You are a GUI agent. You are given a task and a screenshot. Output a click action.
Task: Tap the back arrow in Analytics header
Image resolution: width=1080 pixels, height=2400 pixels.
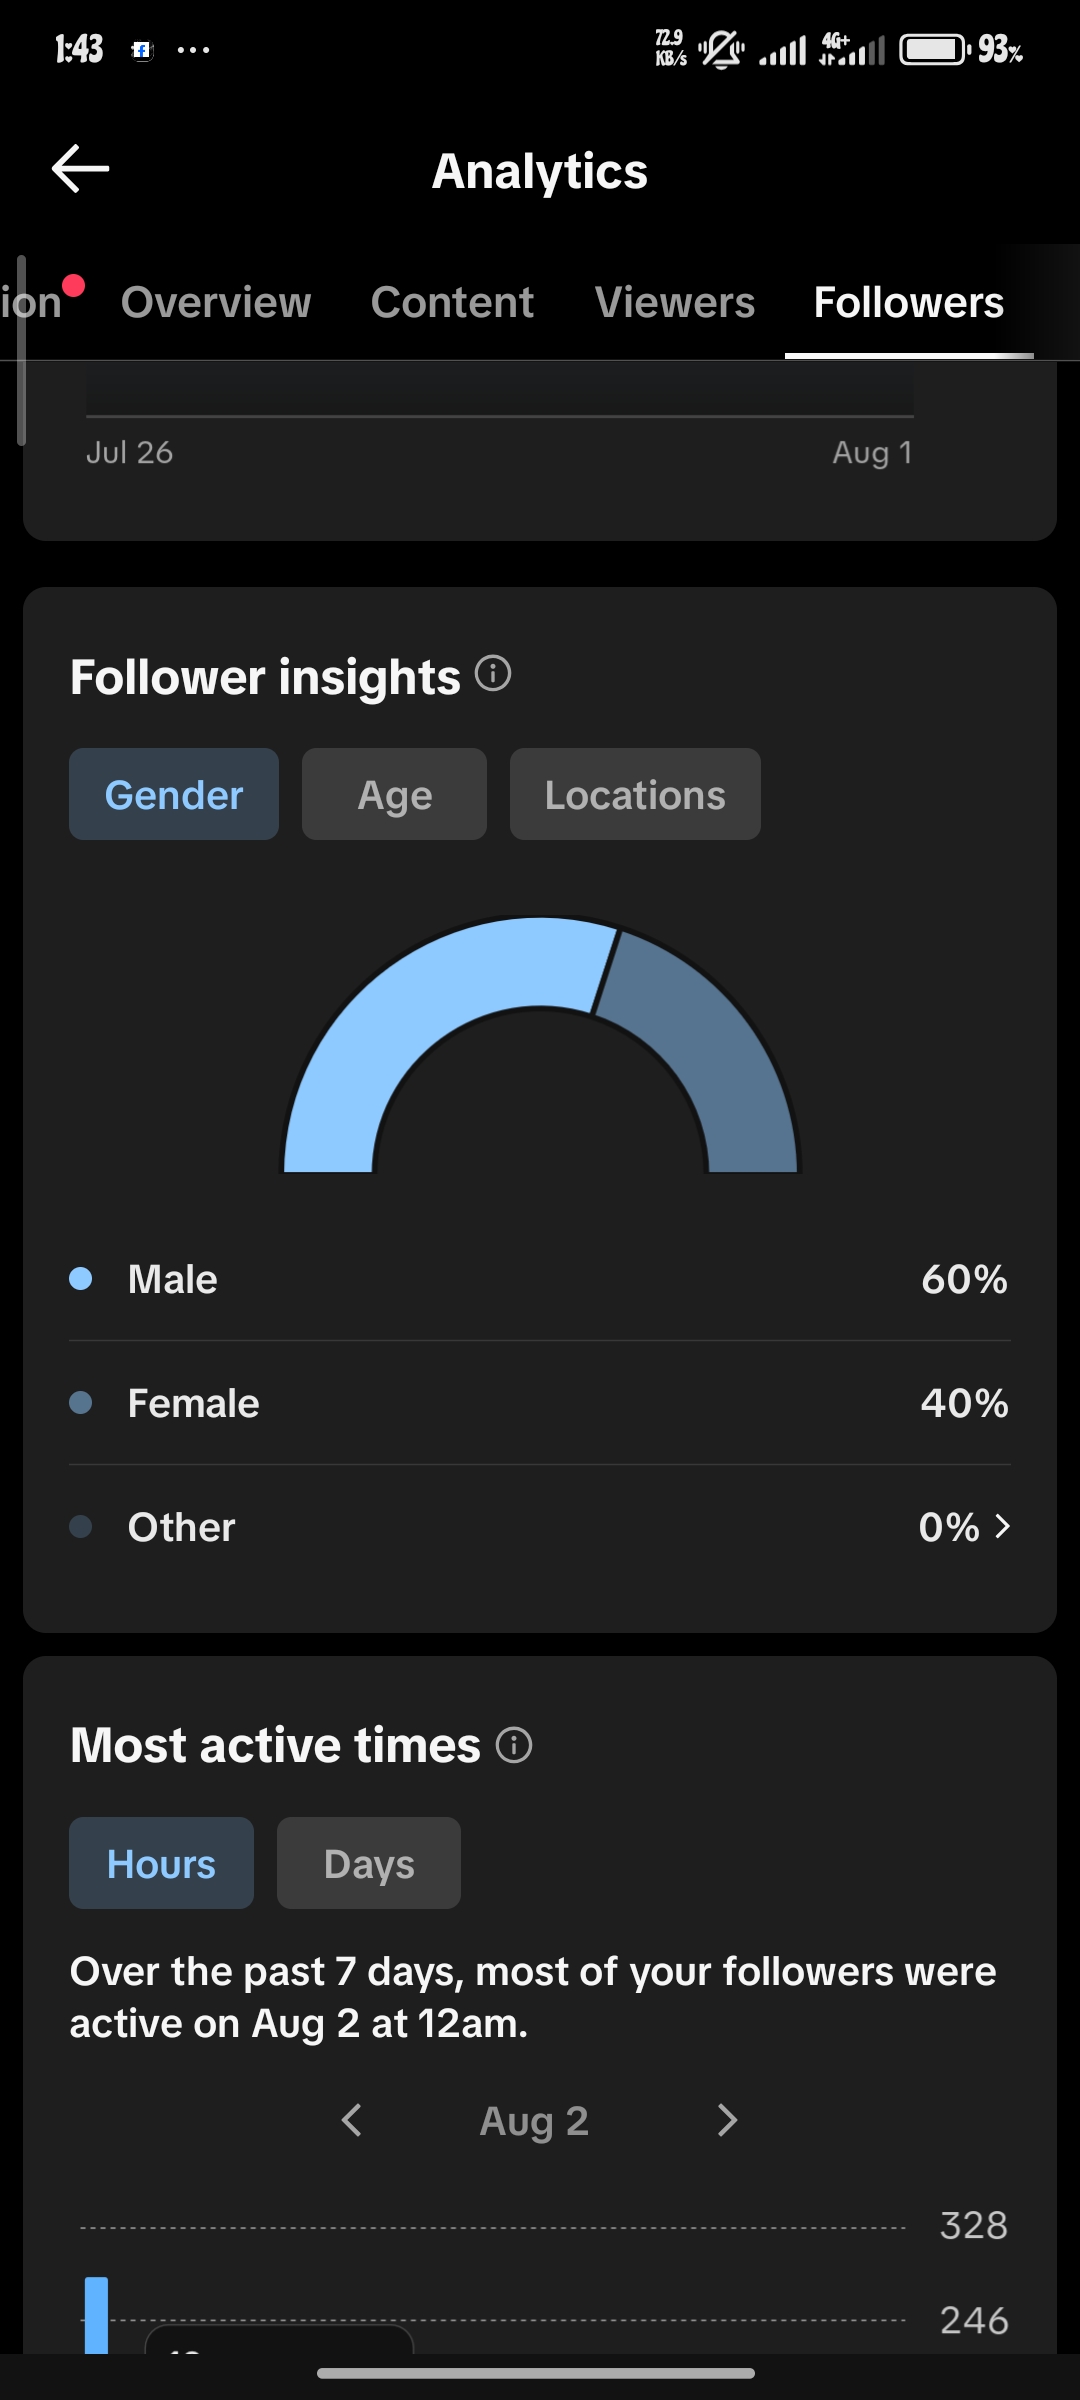click(80, 168)
